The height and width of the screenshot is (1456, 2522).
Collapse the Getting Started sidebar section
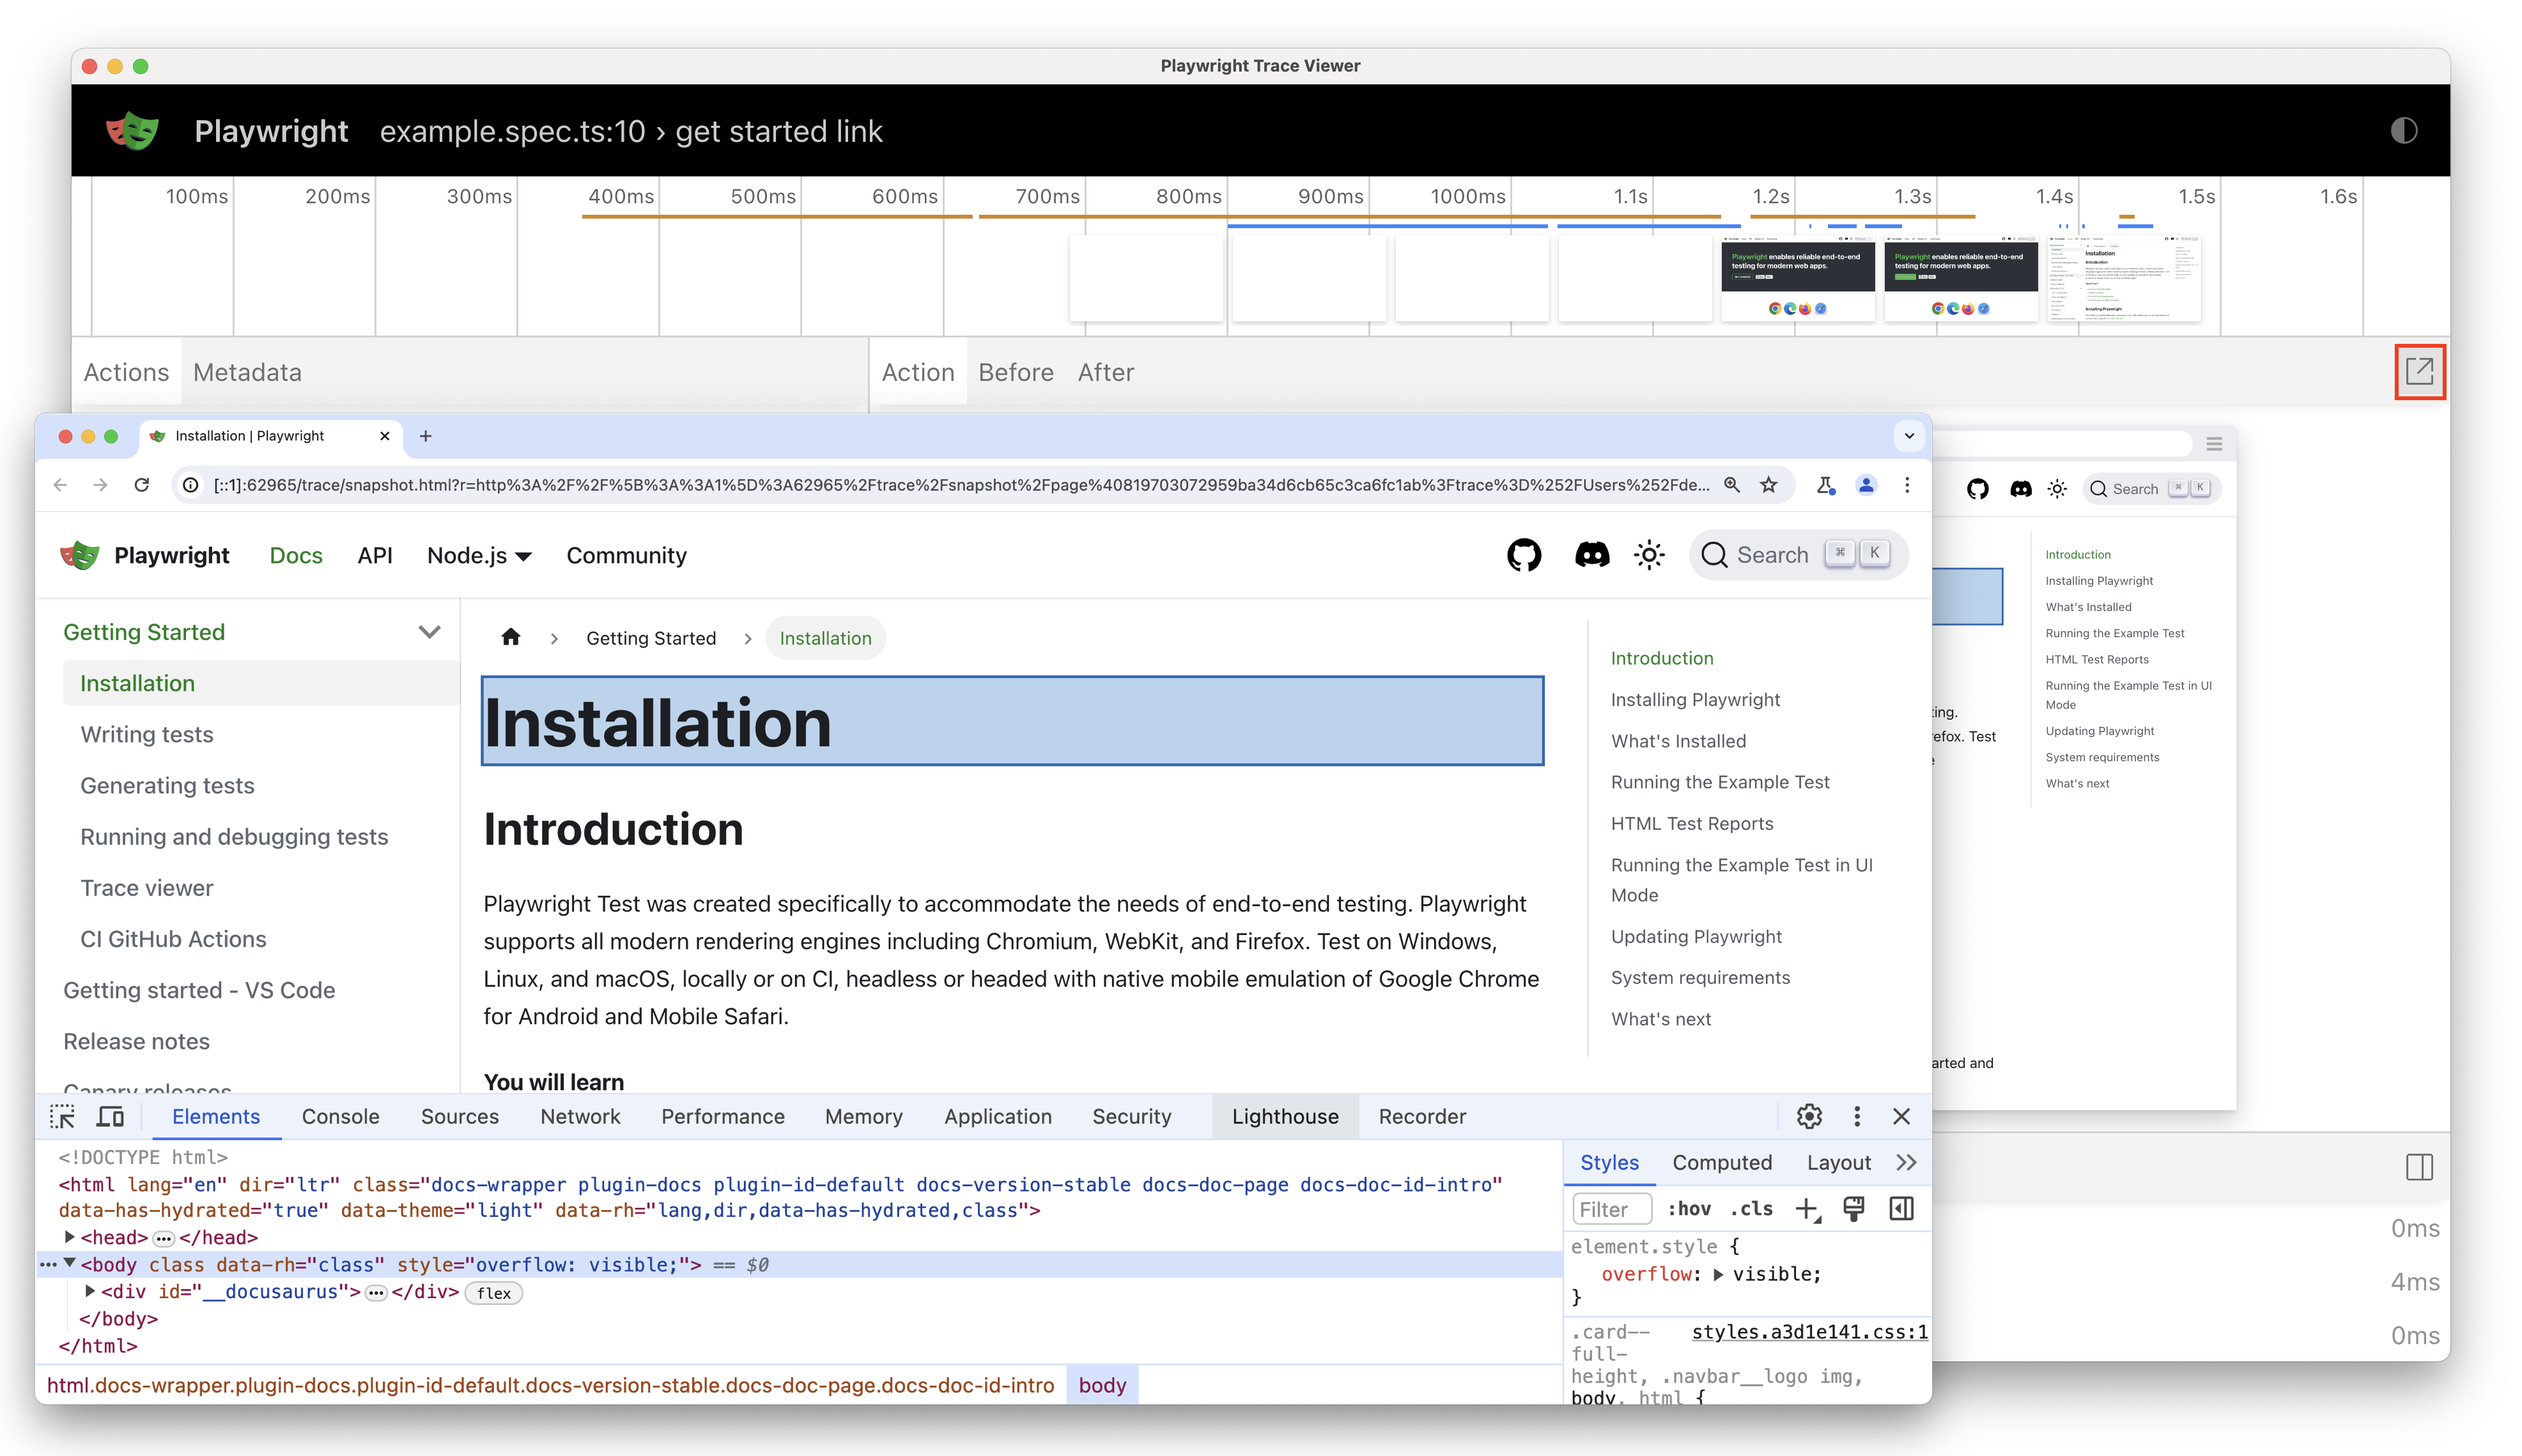click(x=430, y=631)
